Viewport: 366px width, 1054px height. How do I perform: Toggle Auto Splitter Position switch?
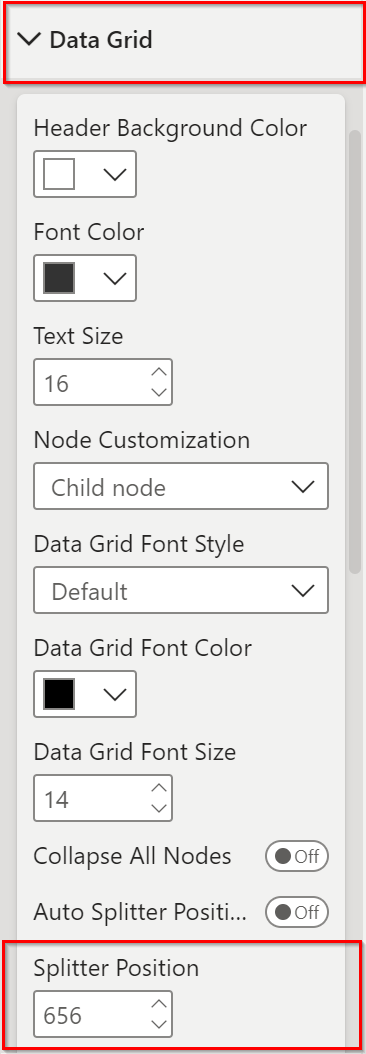(x=297, y=912)
